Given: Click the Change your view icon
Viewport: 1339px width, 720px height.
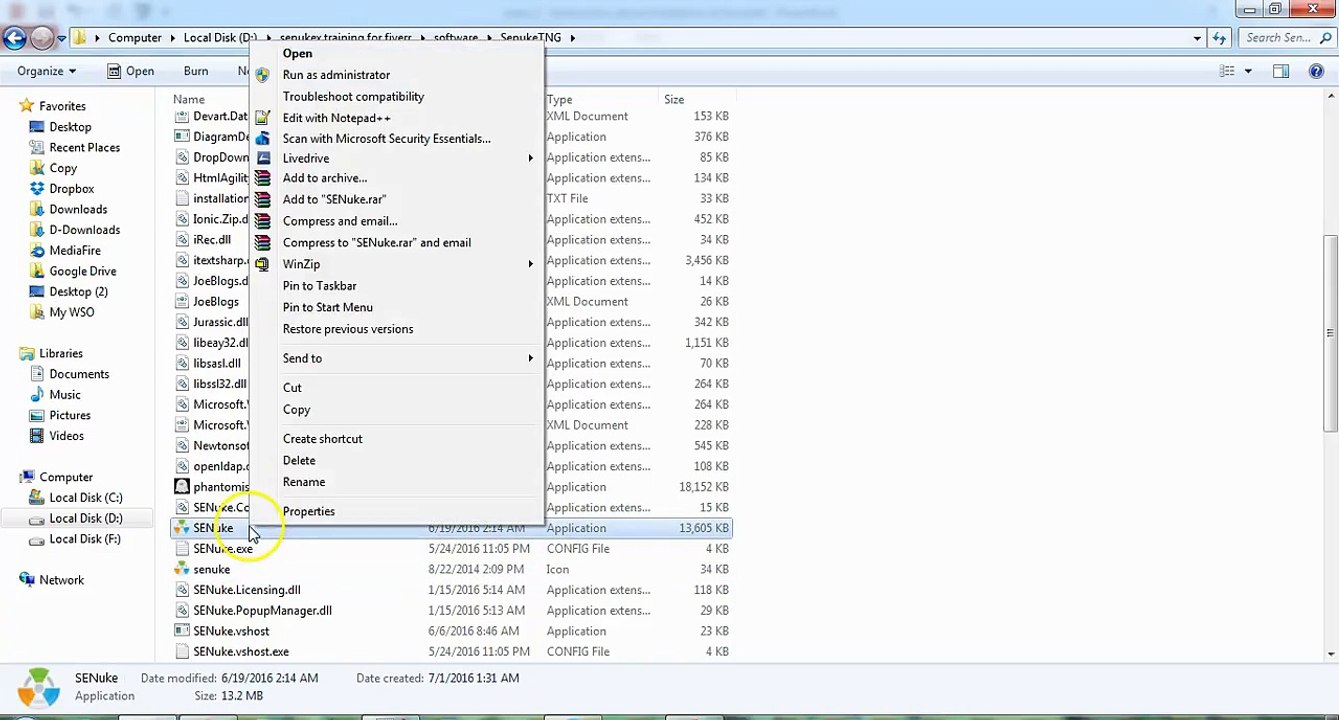Looking at the screenshot, I should [x=1227, y=71].
